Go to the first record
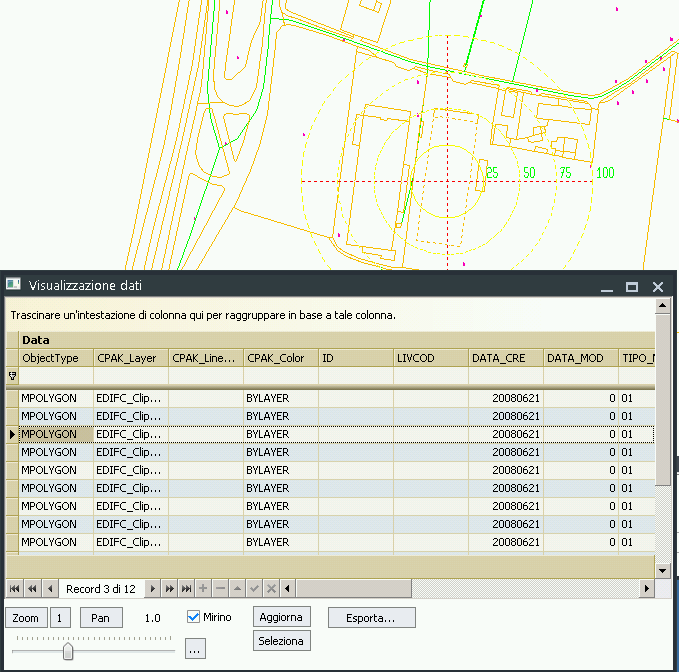679x672 pixels. 14,588
